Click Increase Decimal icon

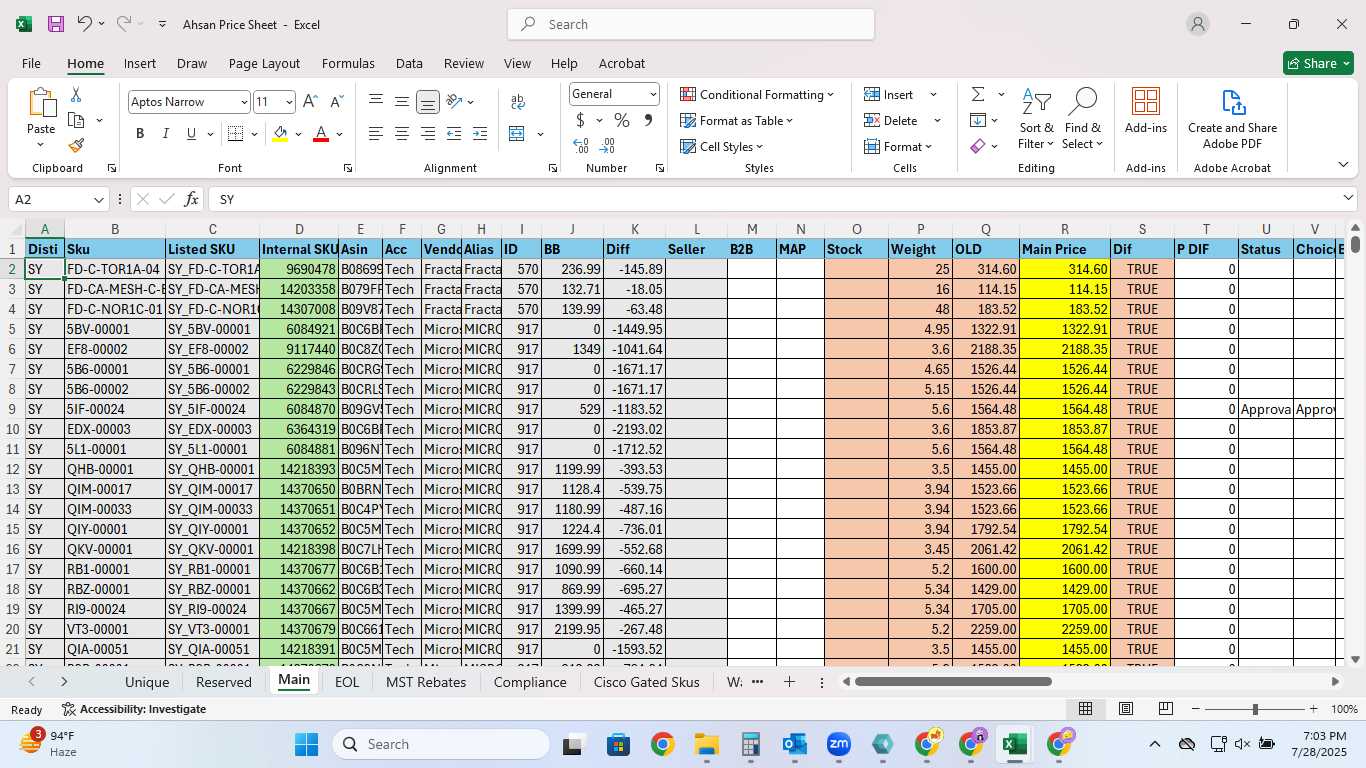[x=581, y=146]
